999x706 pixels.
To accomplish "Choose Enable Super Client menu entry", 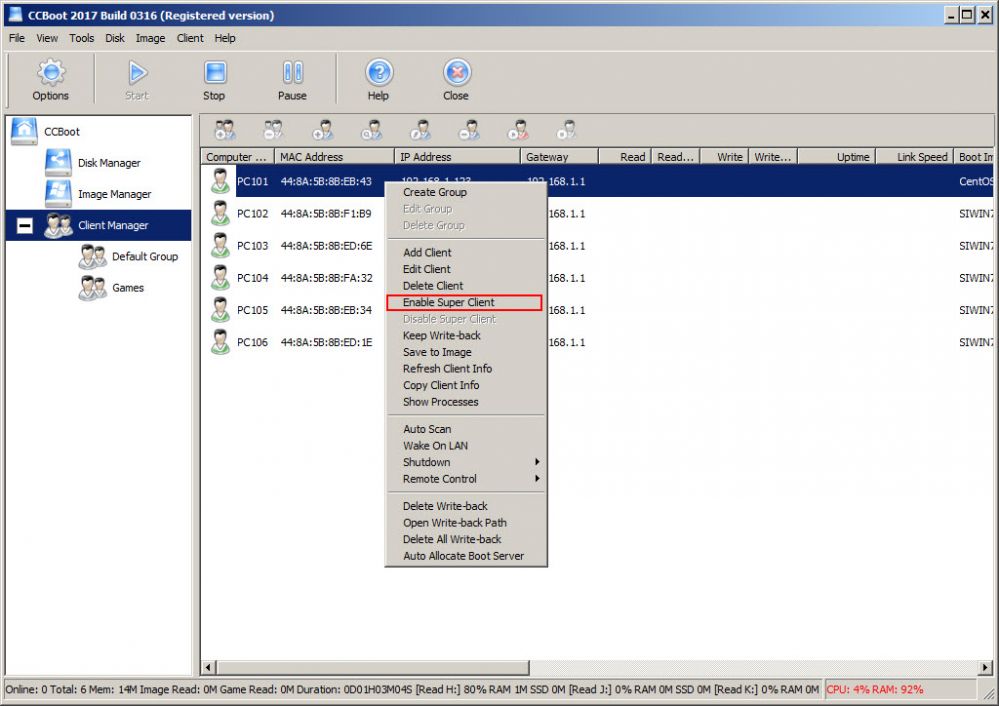I will [x=464, y=302].
